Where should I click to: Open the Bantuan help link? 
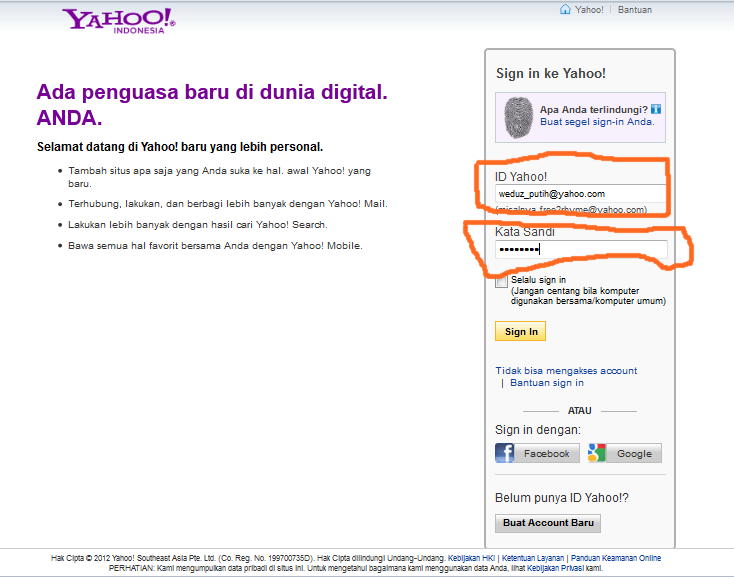coord(634,10)
